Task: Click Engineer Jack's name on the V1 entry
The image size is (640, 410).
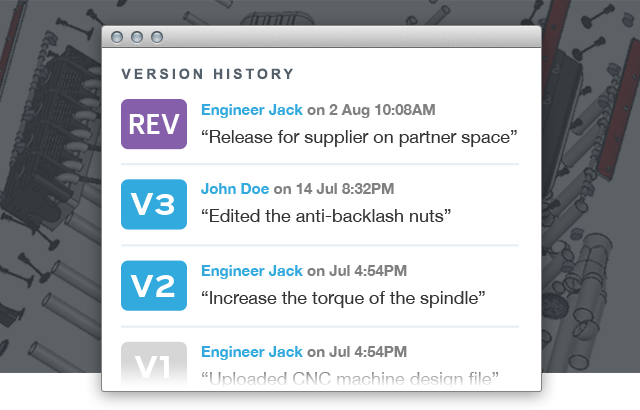Action: [252, 351]
